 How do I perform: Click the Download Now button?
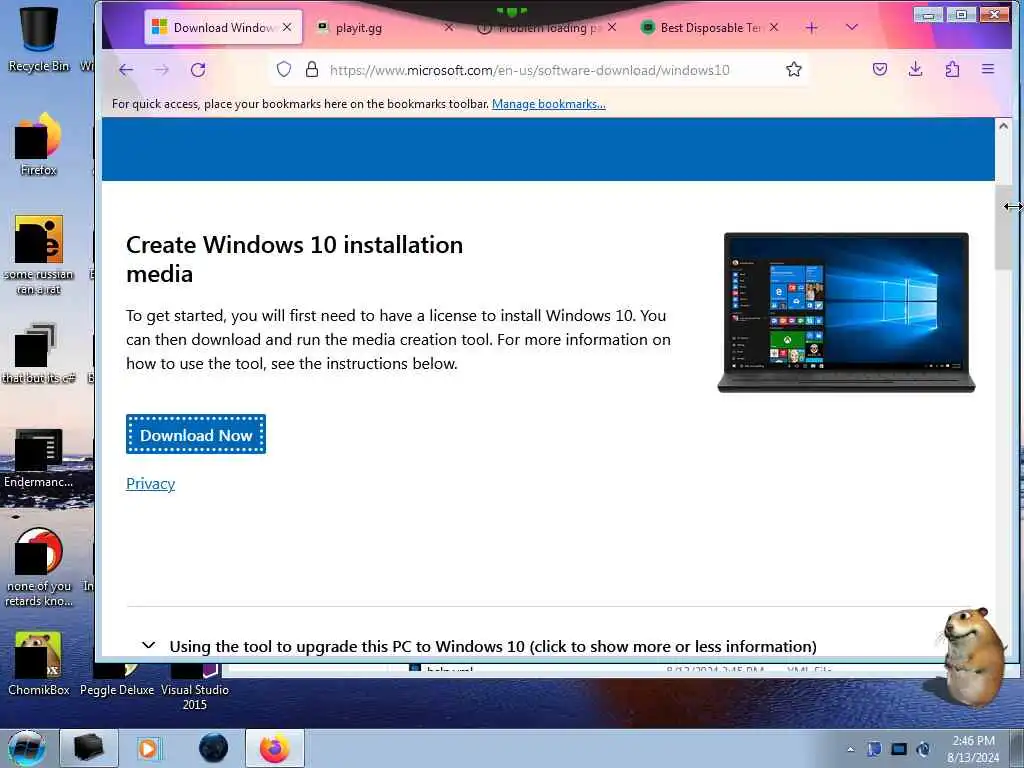(x=196, y=434)
